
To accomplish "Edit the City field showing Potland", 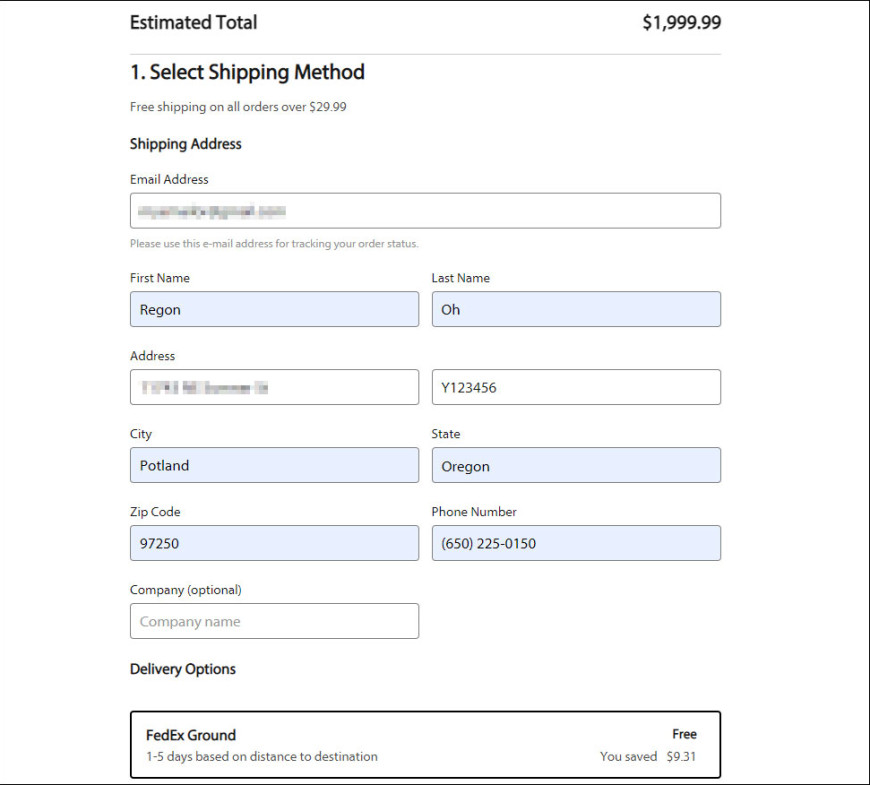I will point(274,465).
